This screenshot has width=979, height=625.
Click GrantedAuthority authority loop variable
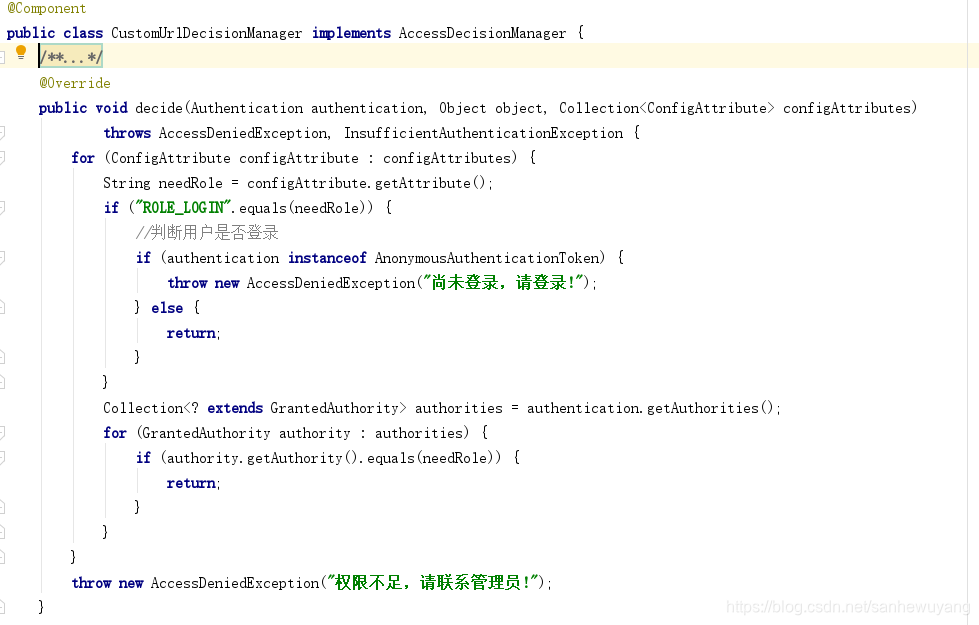(x=247, y=433)
